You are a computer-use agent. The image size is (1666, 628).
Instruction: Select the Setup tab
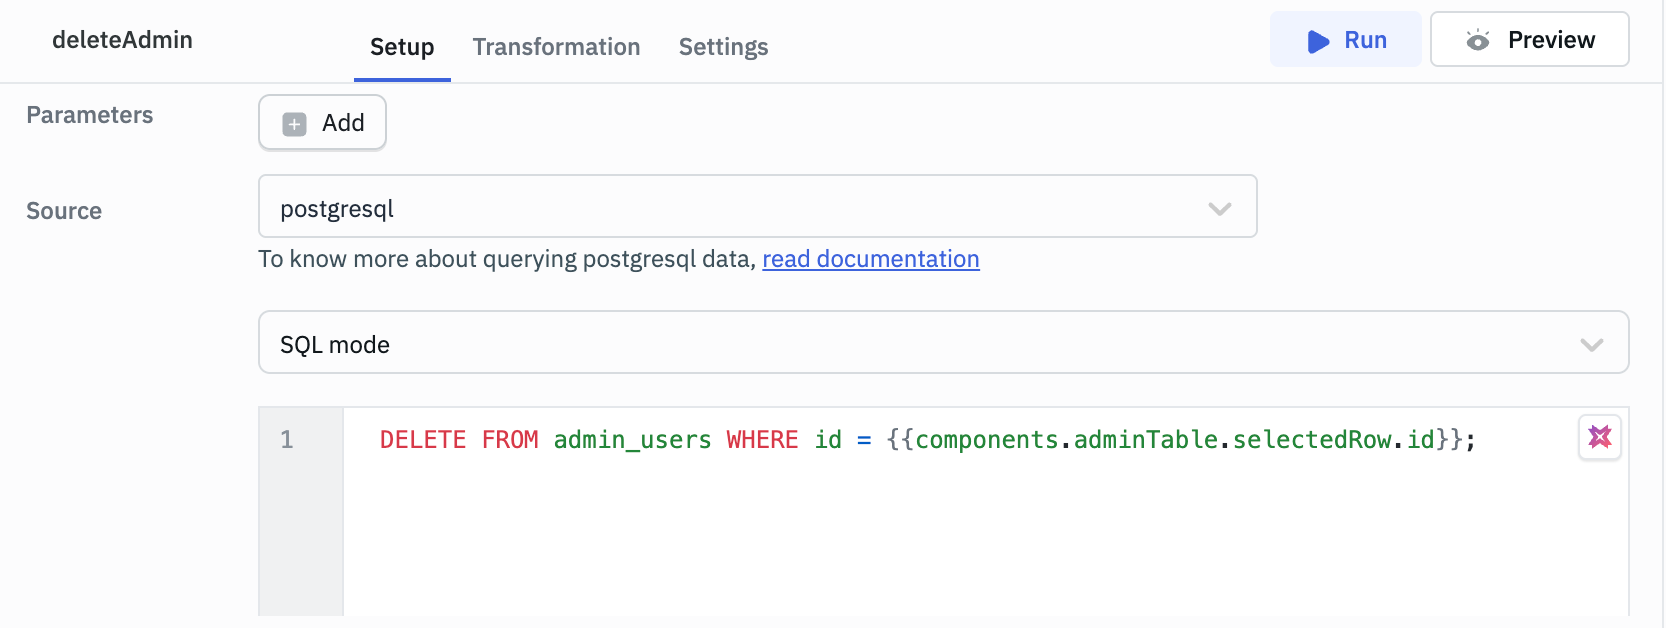pos(402,47)
